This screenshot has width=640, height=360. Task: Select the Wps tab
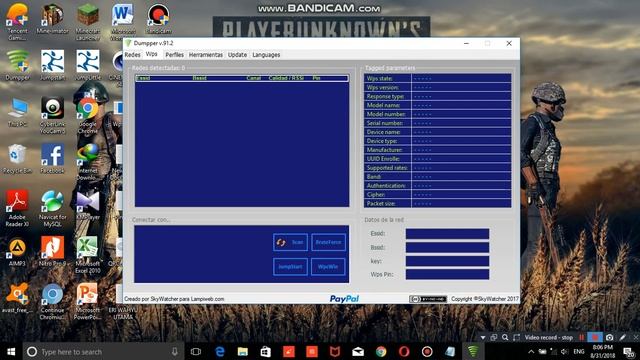tap(151, 54)
